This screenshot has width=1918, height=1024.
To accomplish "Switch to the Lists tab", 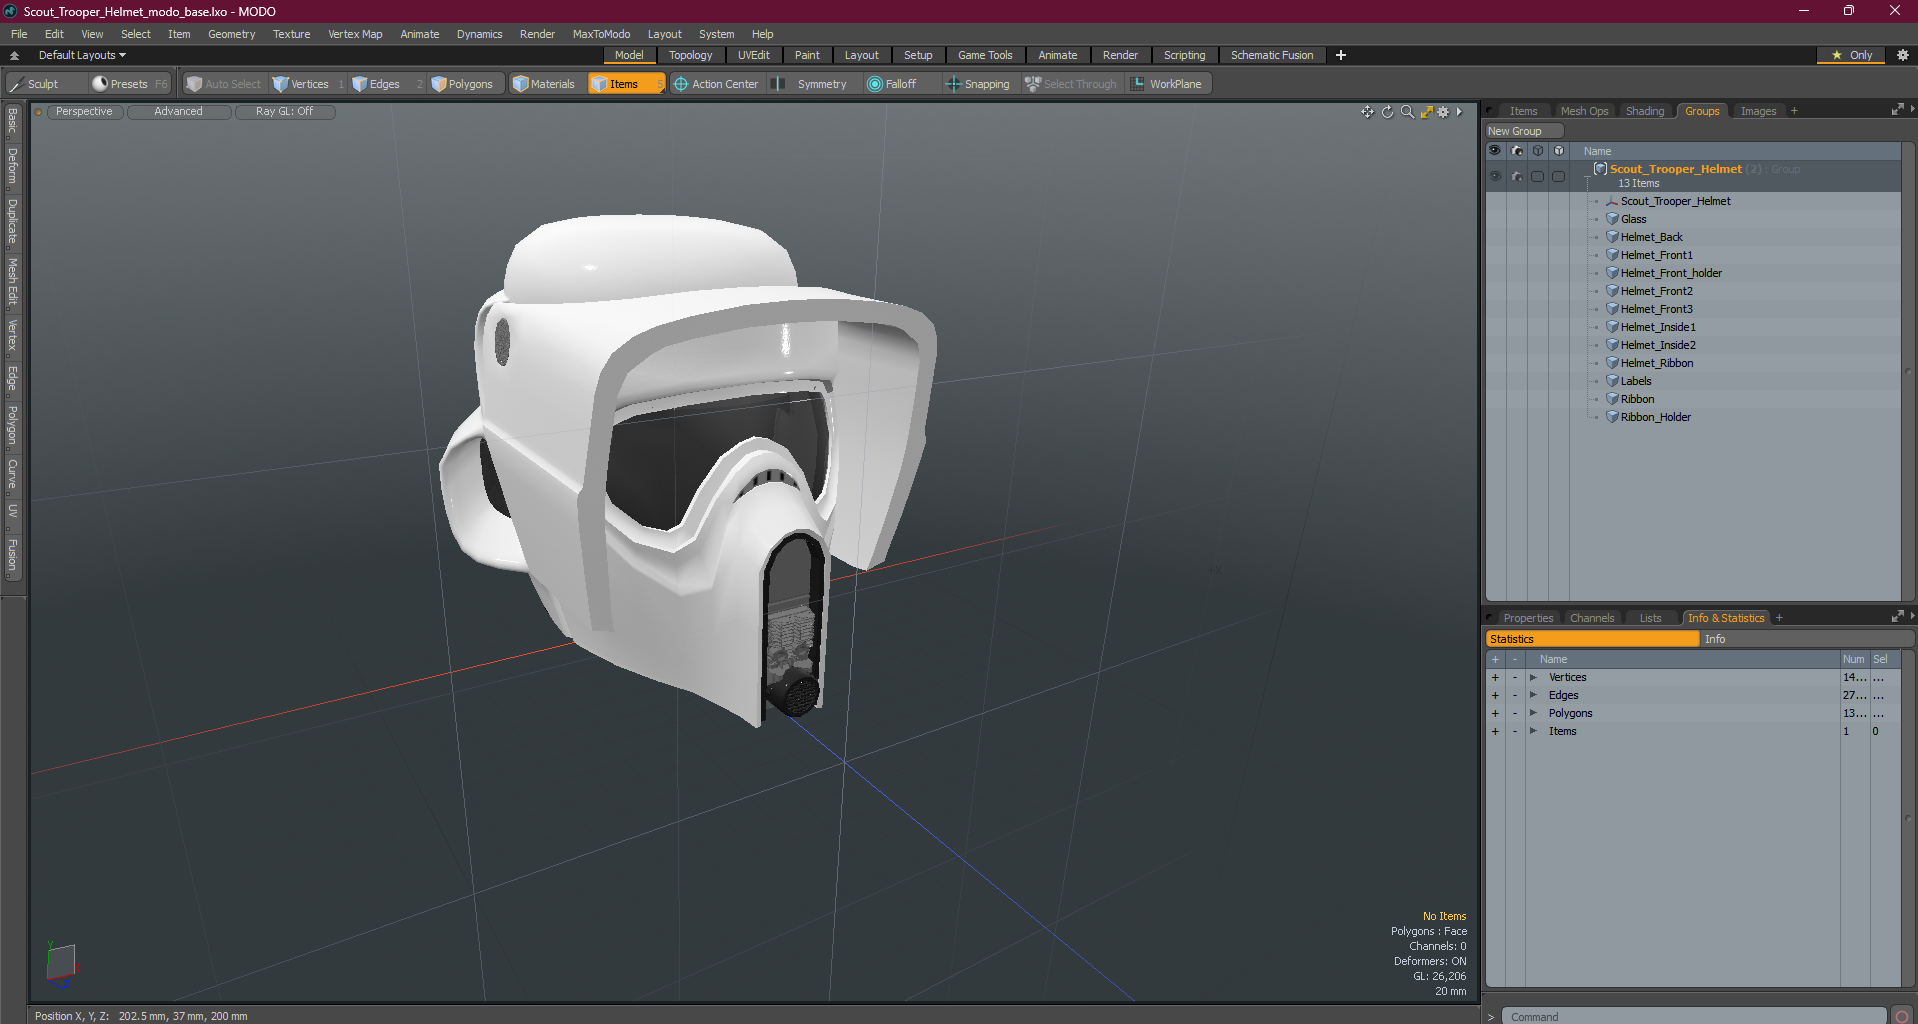I will click(x=1650, y=618).
